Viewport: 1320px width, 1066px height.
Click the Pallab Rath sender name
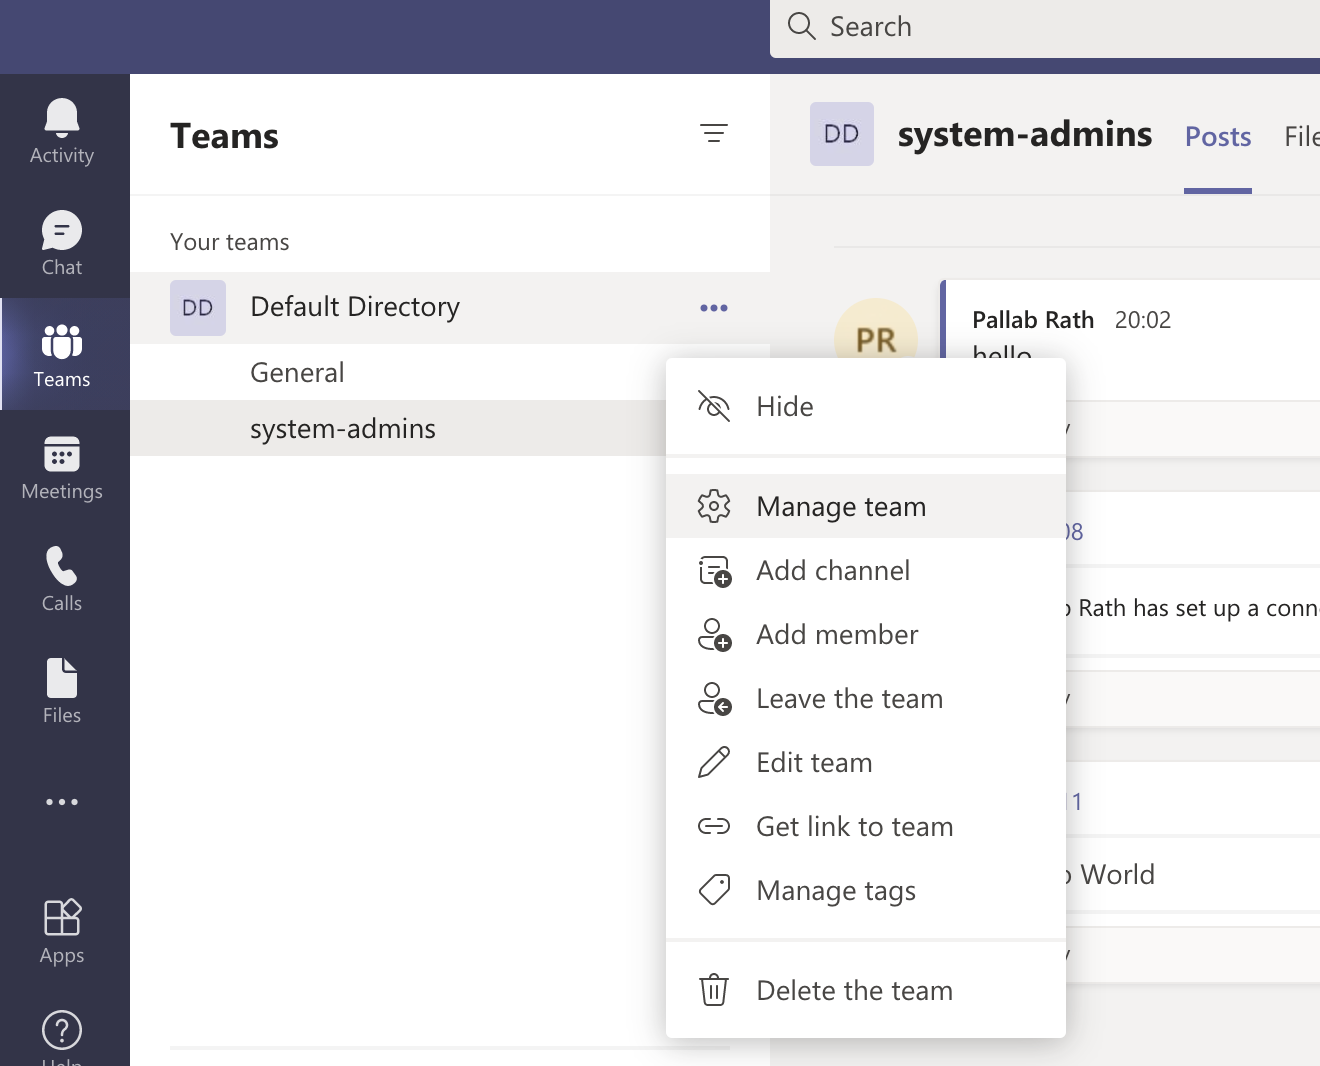[x=1033, y=320]
